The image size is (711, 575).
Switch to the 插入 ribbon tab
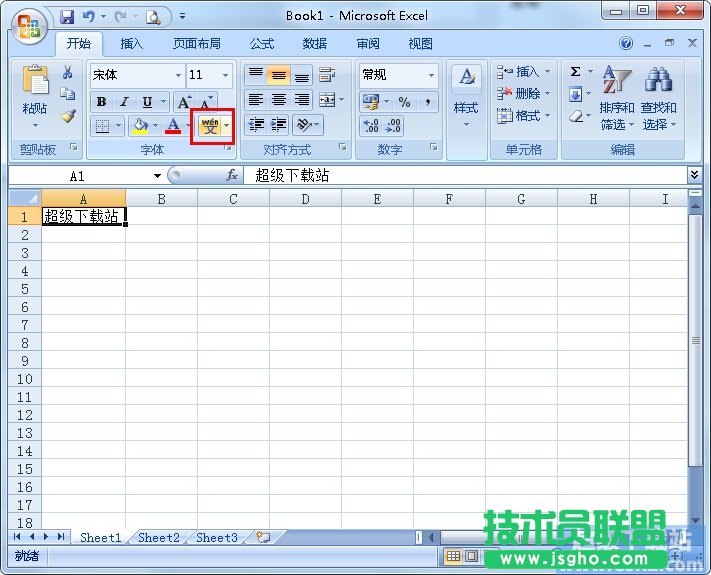[132, 44]
